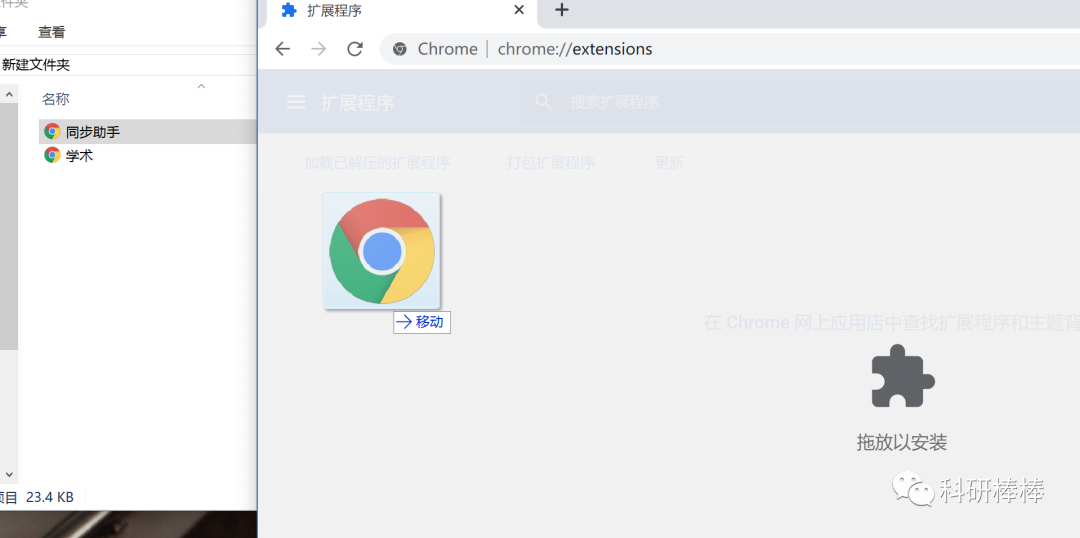
Task: Click the Chrome forward arrow
Action: [x=318, y=49]
